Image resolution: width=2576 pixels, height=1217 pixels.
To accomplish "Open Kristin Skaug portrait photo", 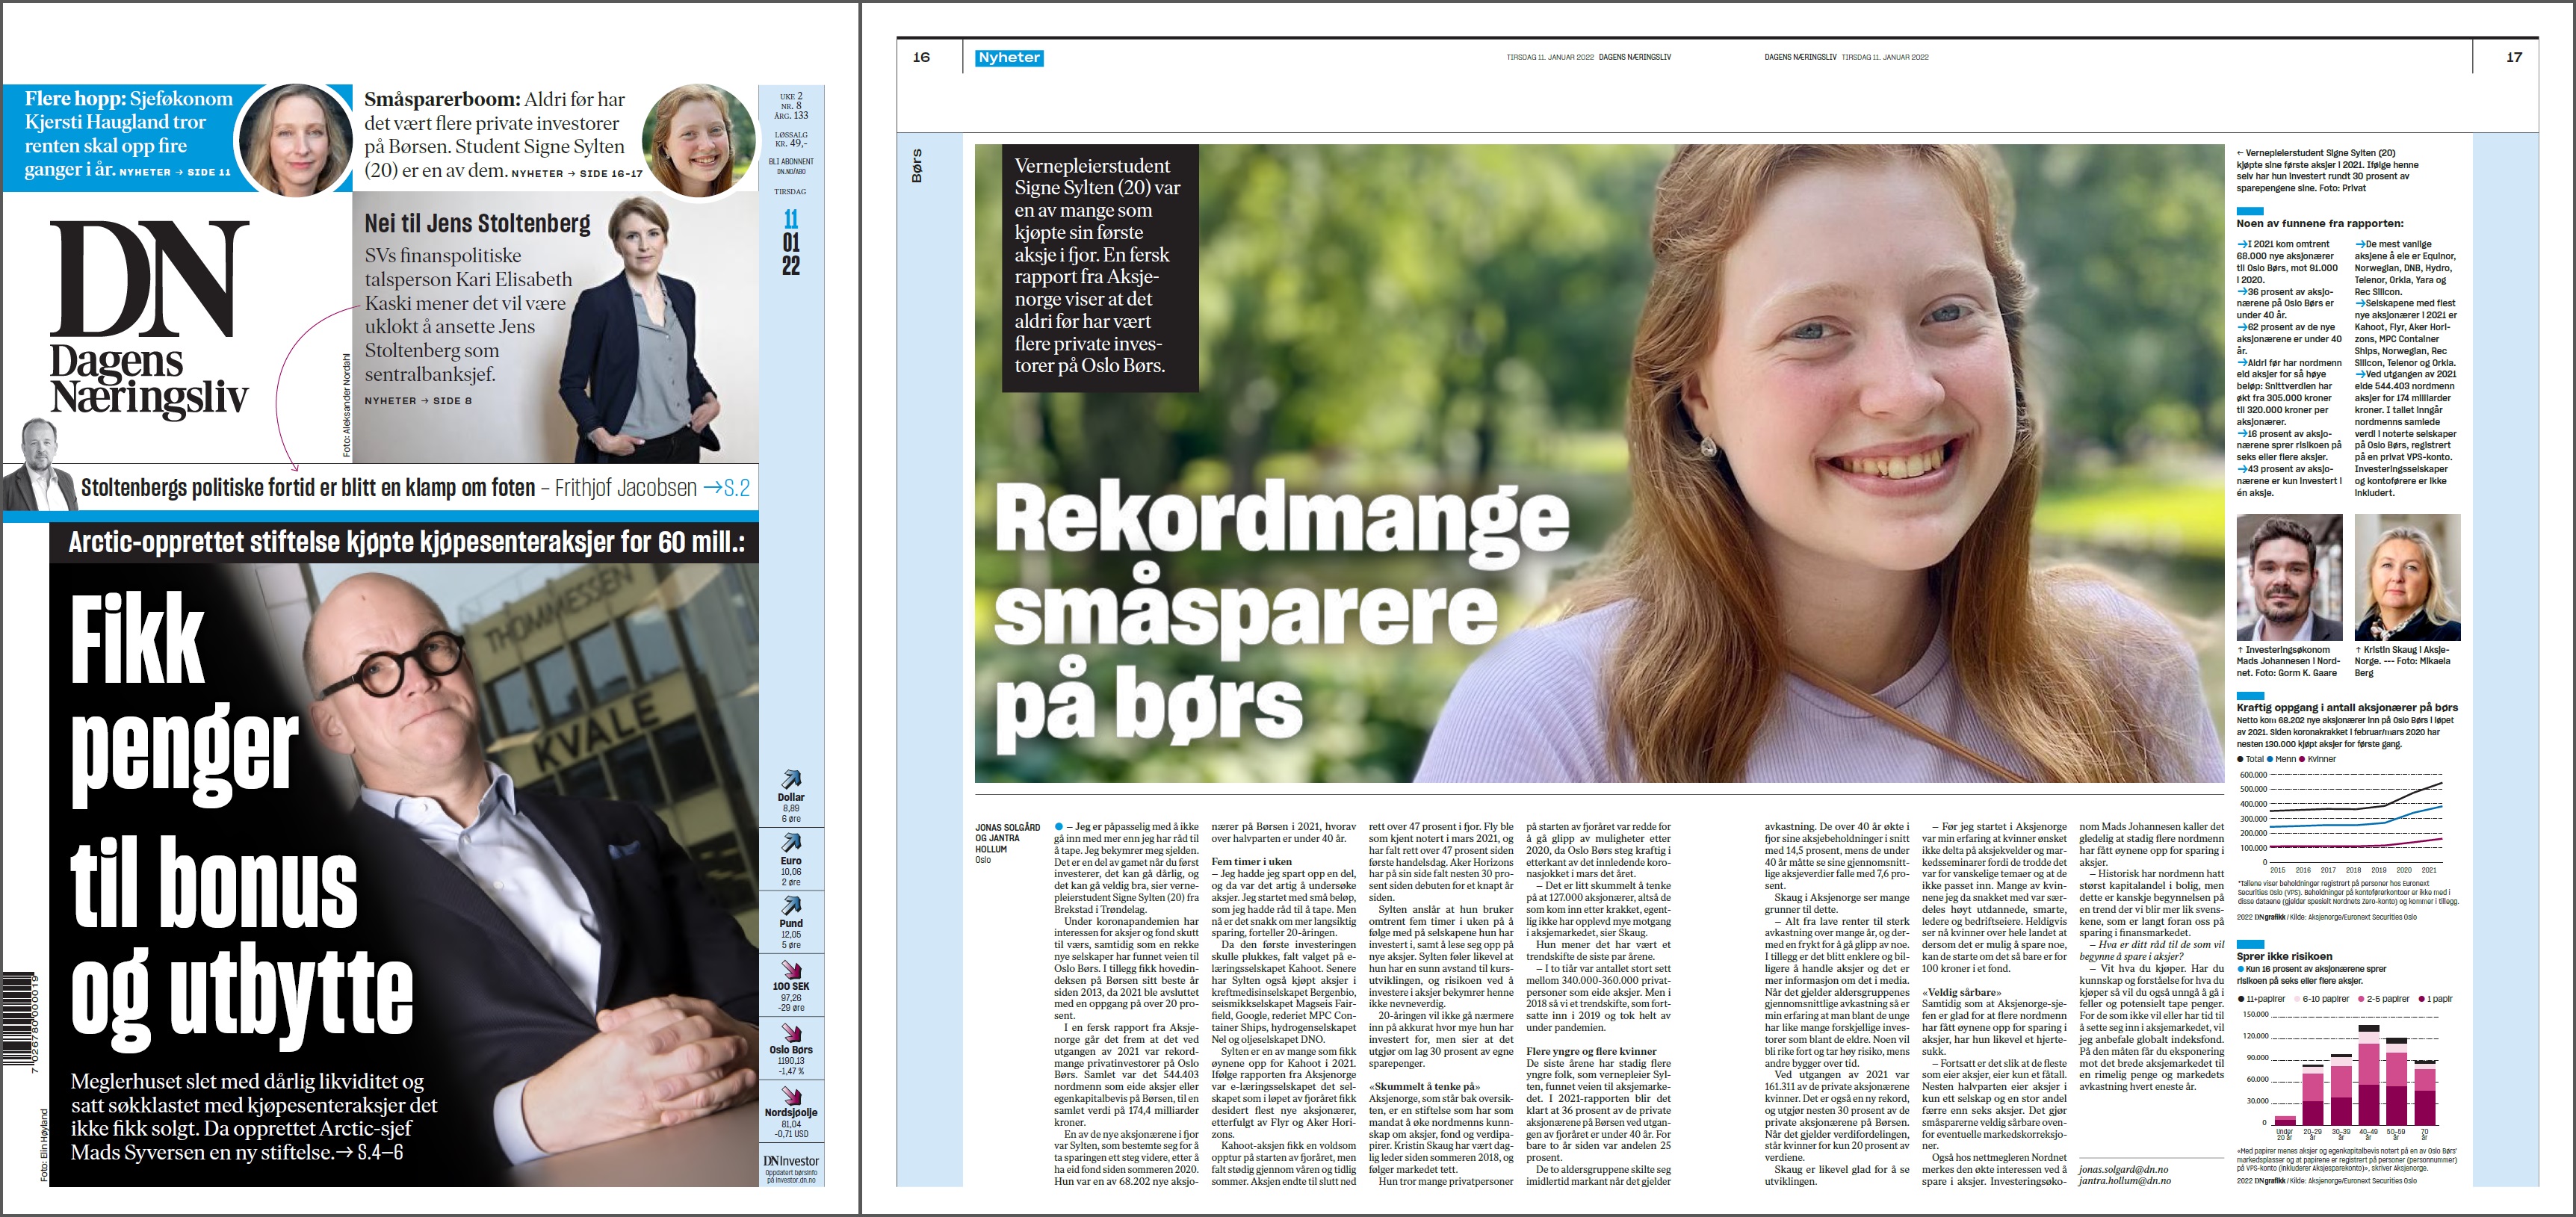I will 2408,577.
